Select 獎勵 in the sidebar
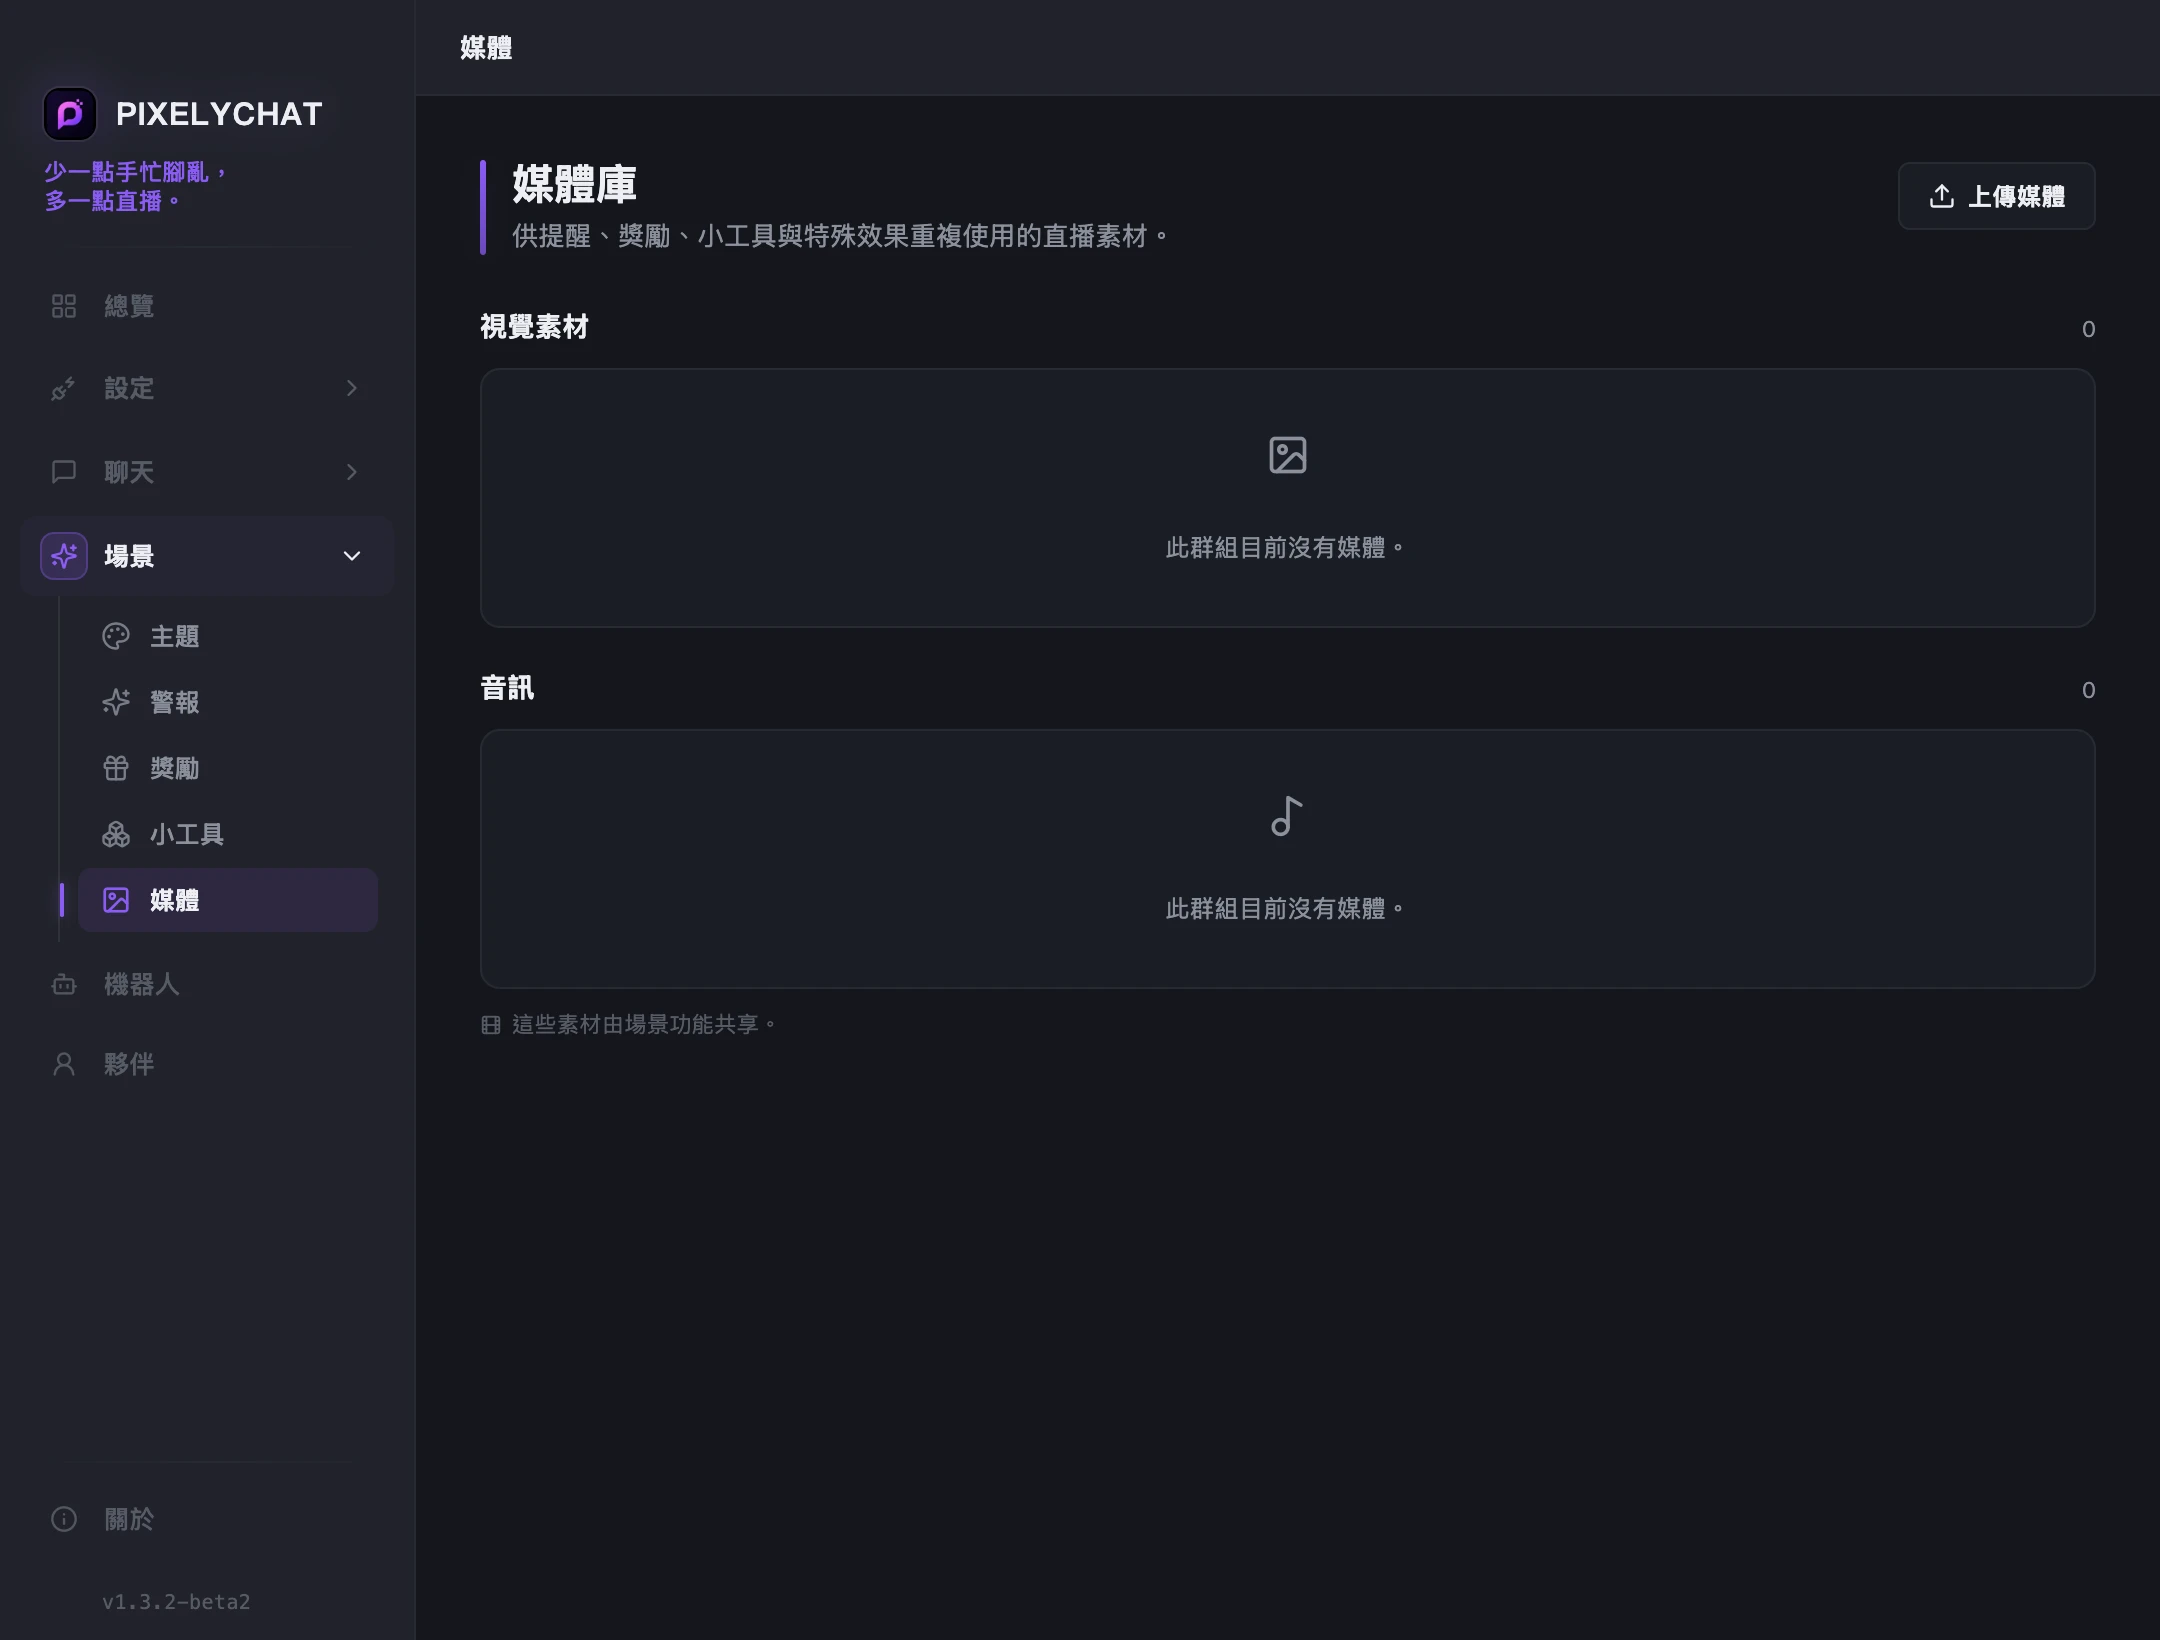This screenshot has width=2160, height=1640. 228,768
